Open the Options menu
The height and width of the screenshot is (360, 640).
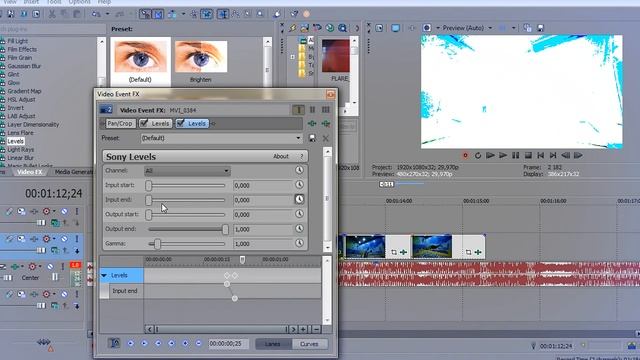pos(80,2)
